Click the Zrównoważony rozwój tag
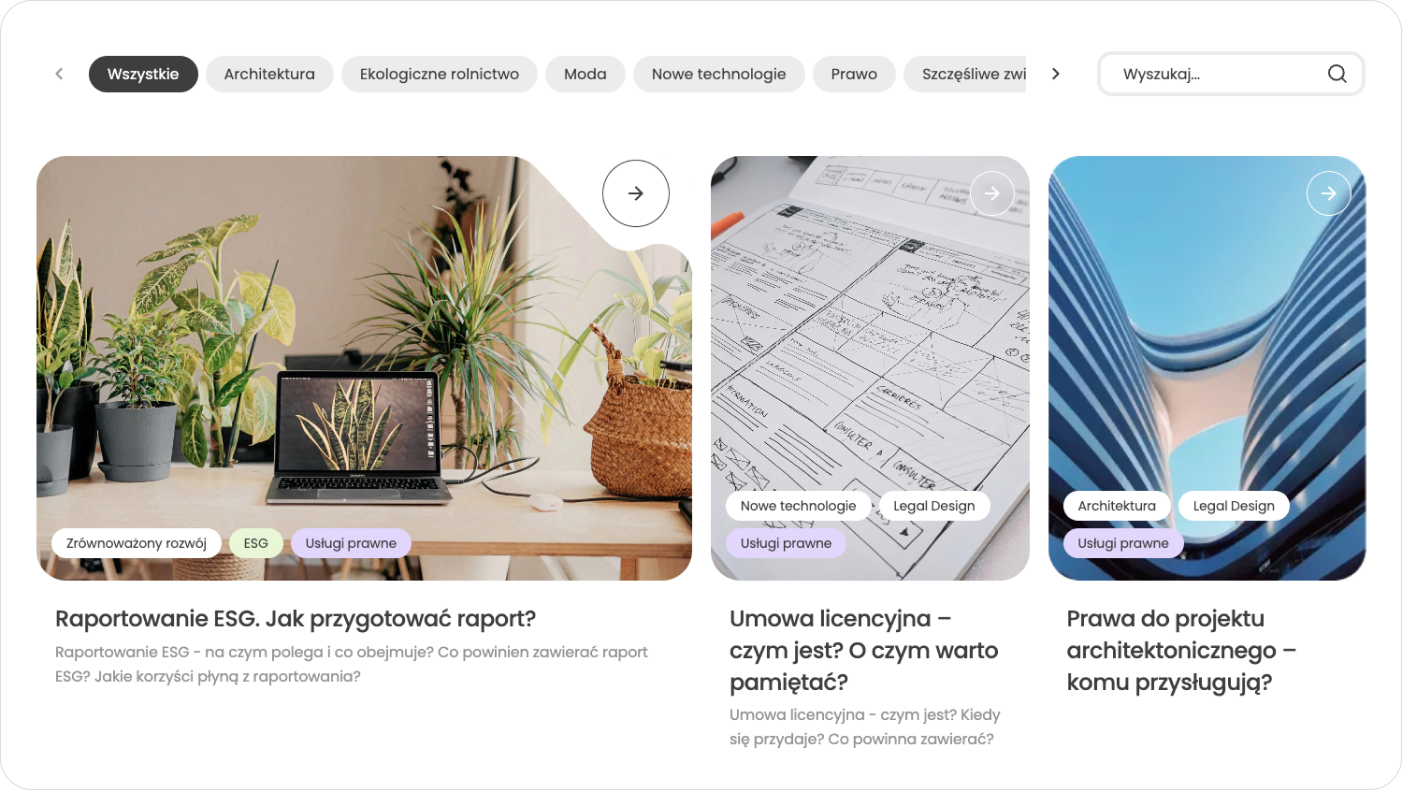The height and width of the screenshot is (790, 1402). pyautogui.click(x=136, y=543)
